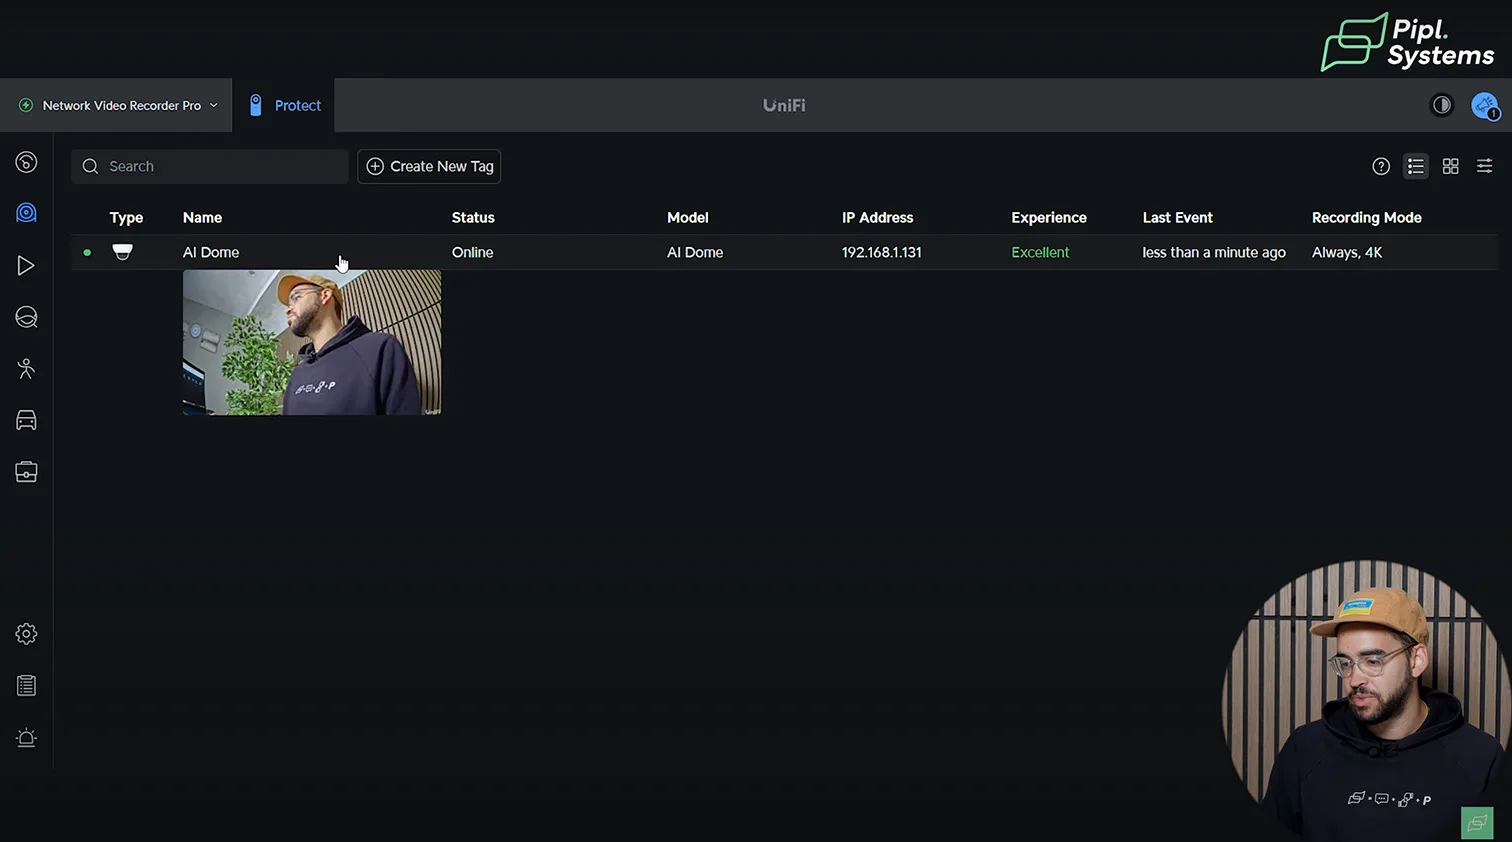1512x842 pixels.
Task: Open the Playback icon in sidebar
Action: click(x=27, y=265)
